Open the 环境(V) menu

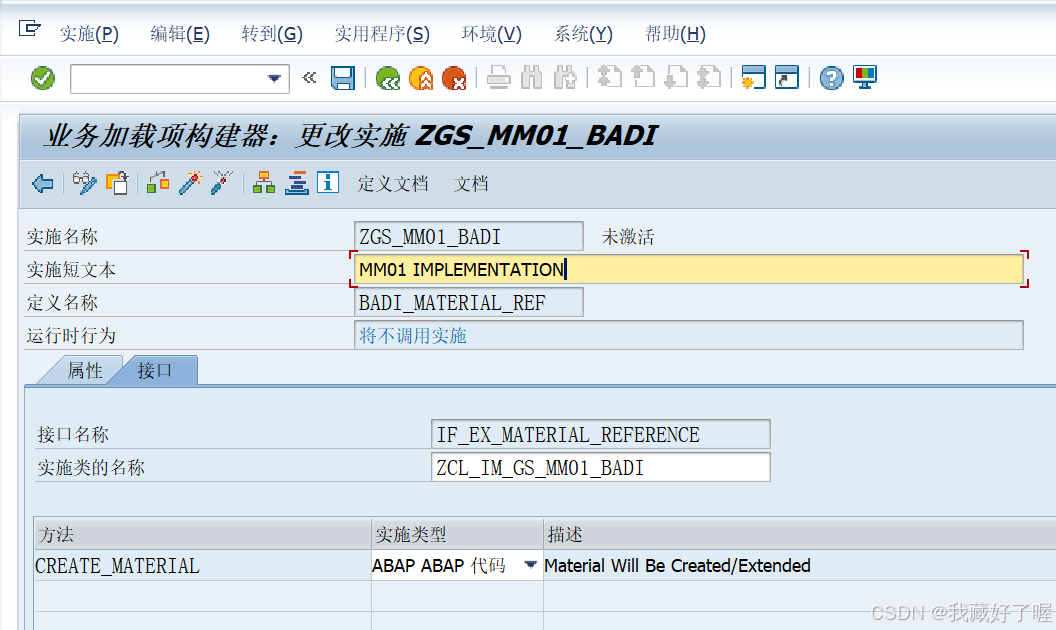[x=491, y=34]
